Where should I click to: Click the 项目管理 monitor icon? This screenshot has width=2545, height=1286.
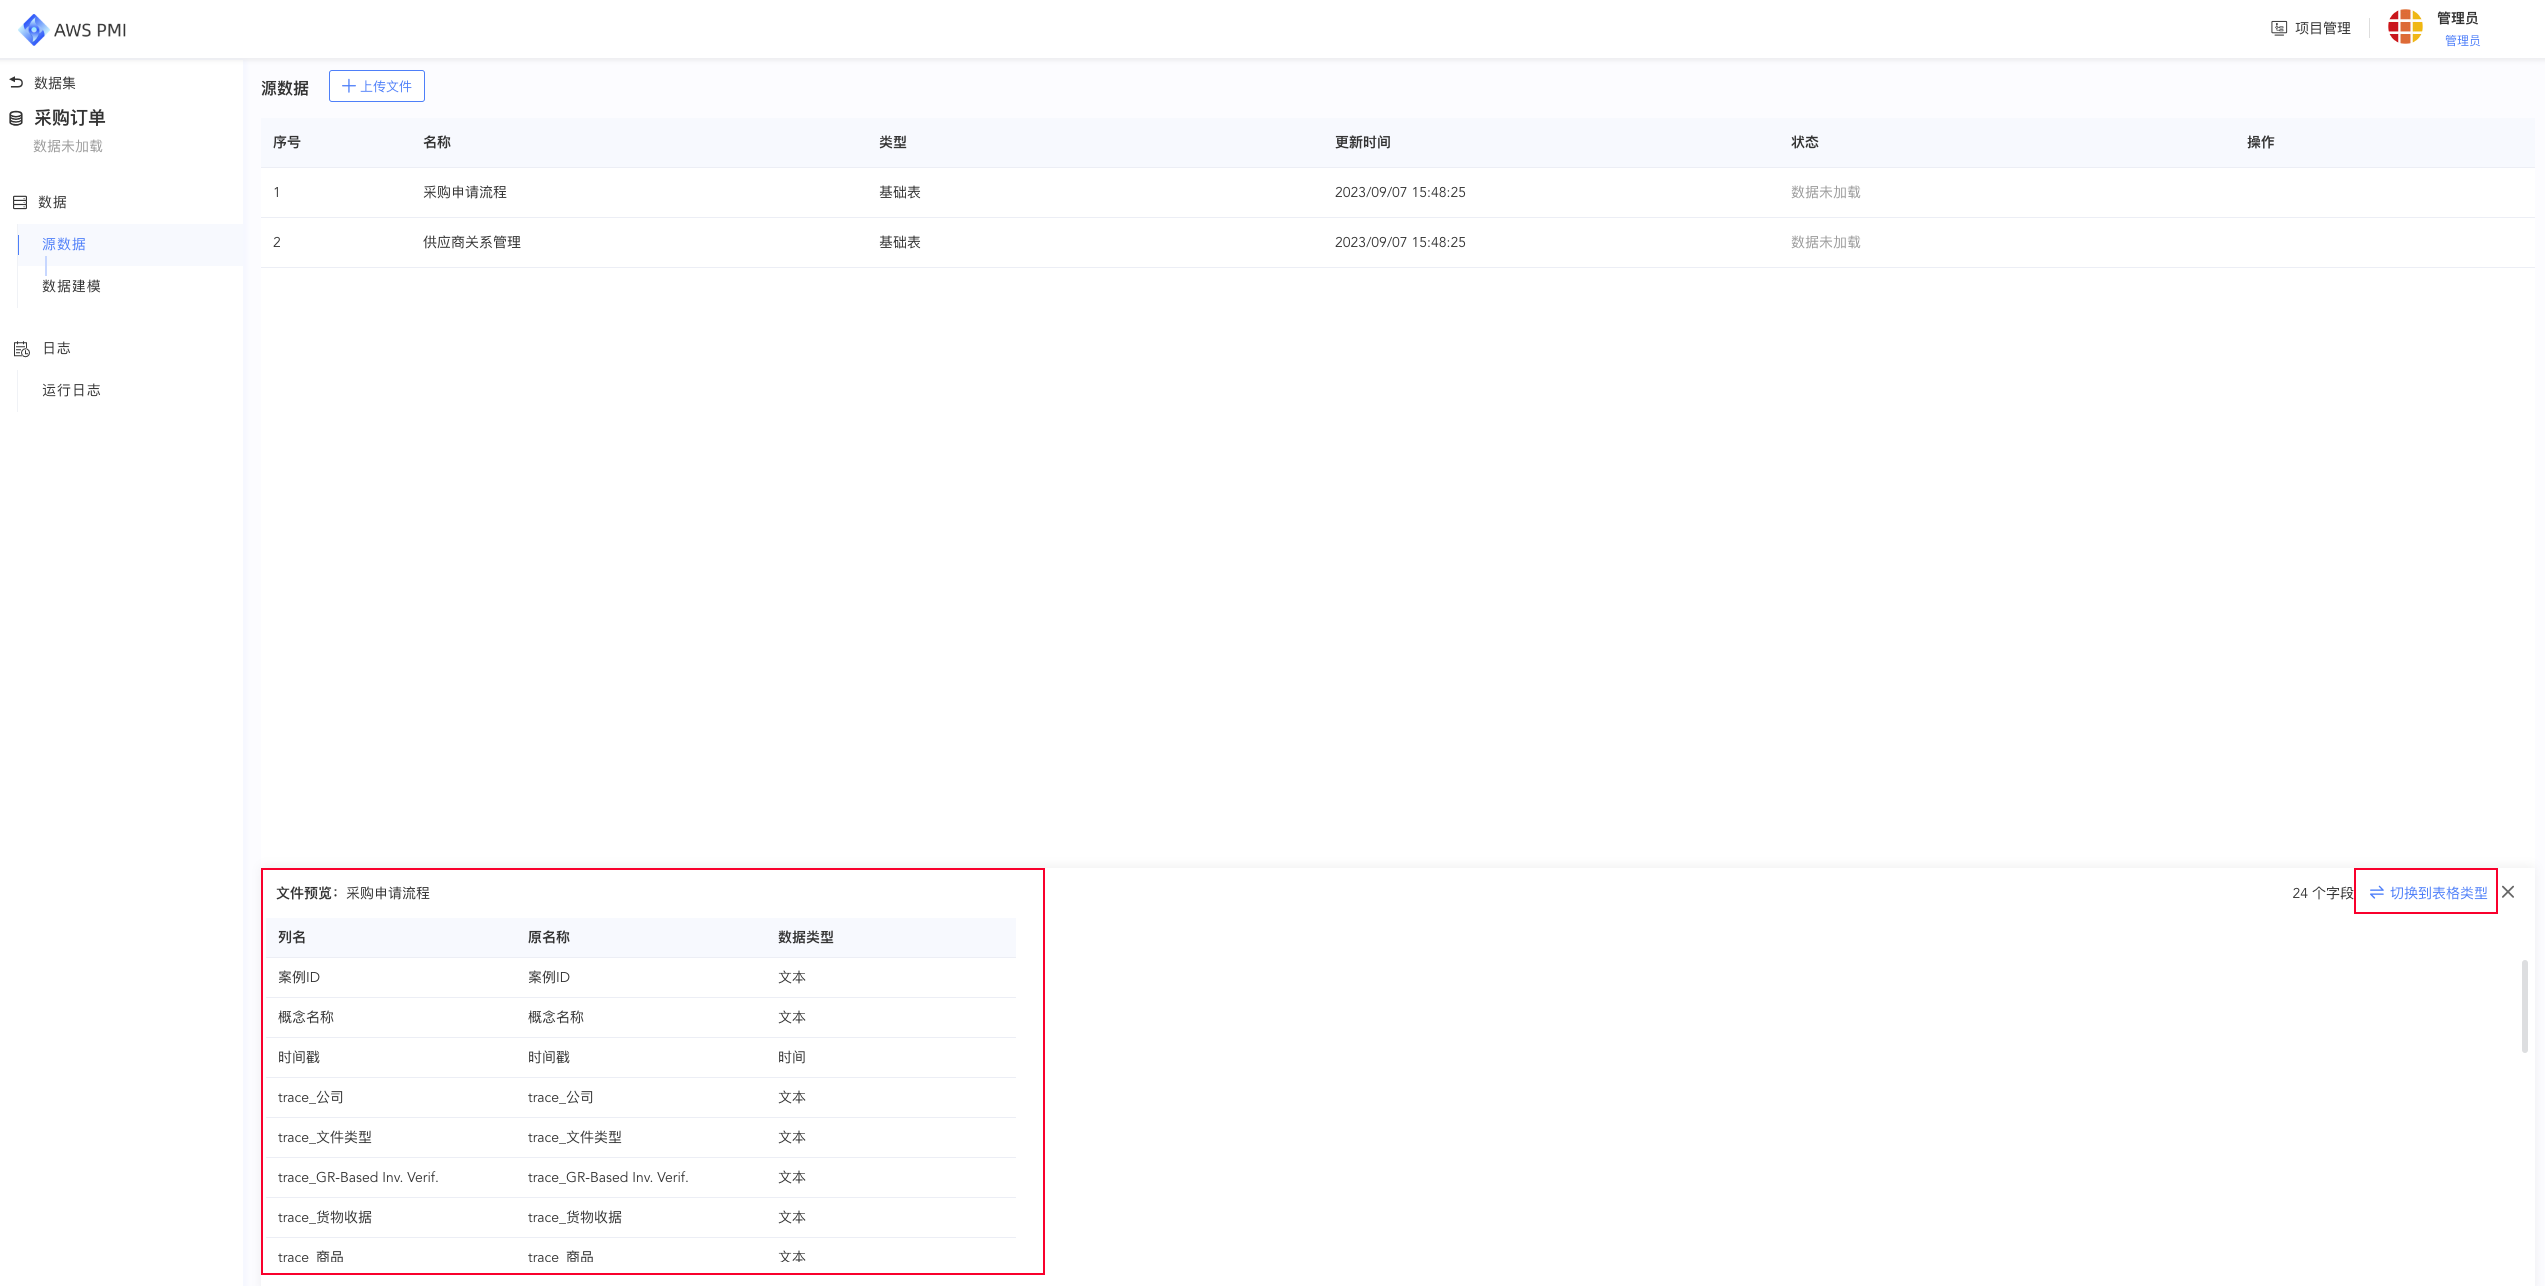pos(2279,28)
